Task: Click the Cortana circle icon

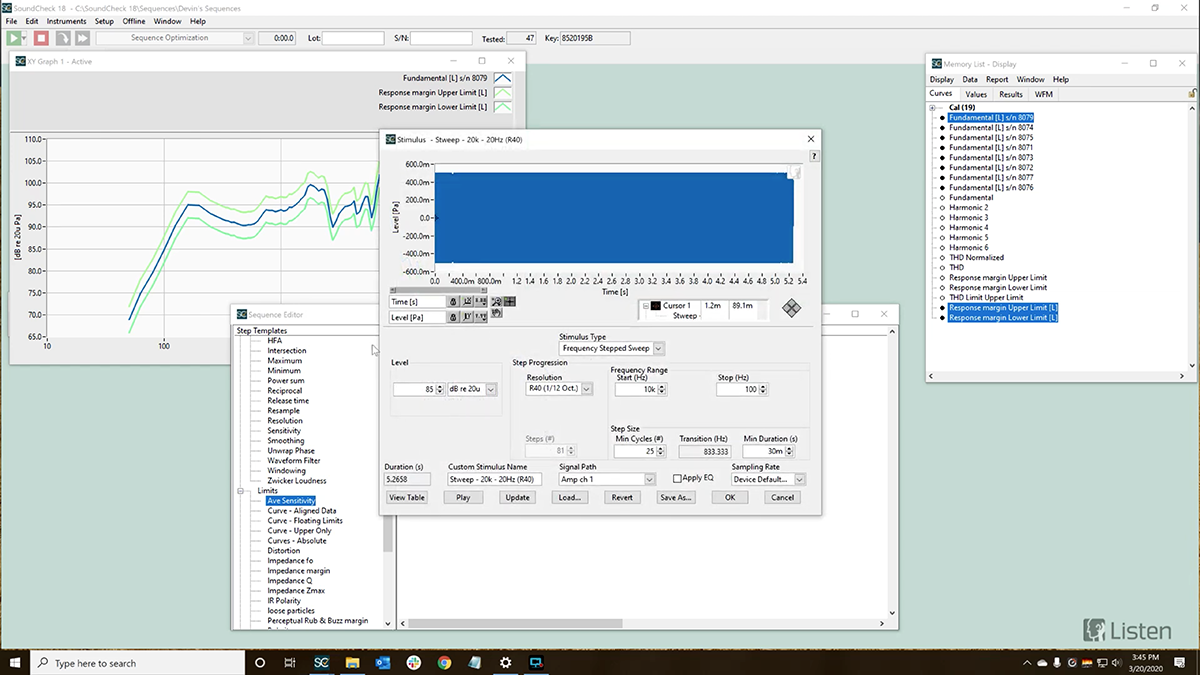Action: pyautogui.click(x=260, y=662)
